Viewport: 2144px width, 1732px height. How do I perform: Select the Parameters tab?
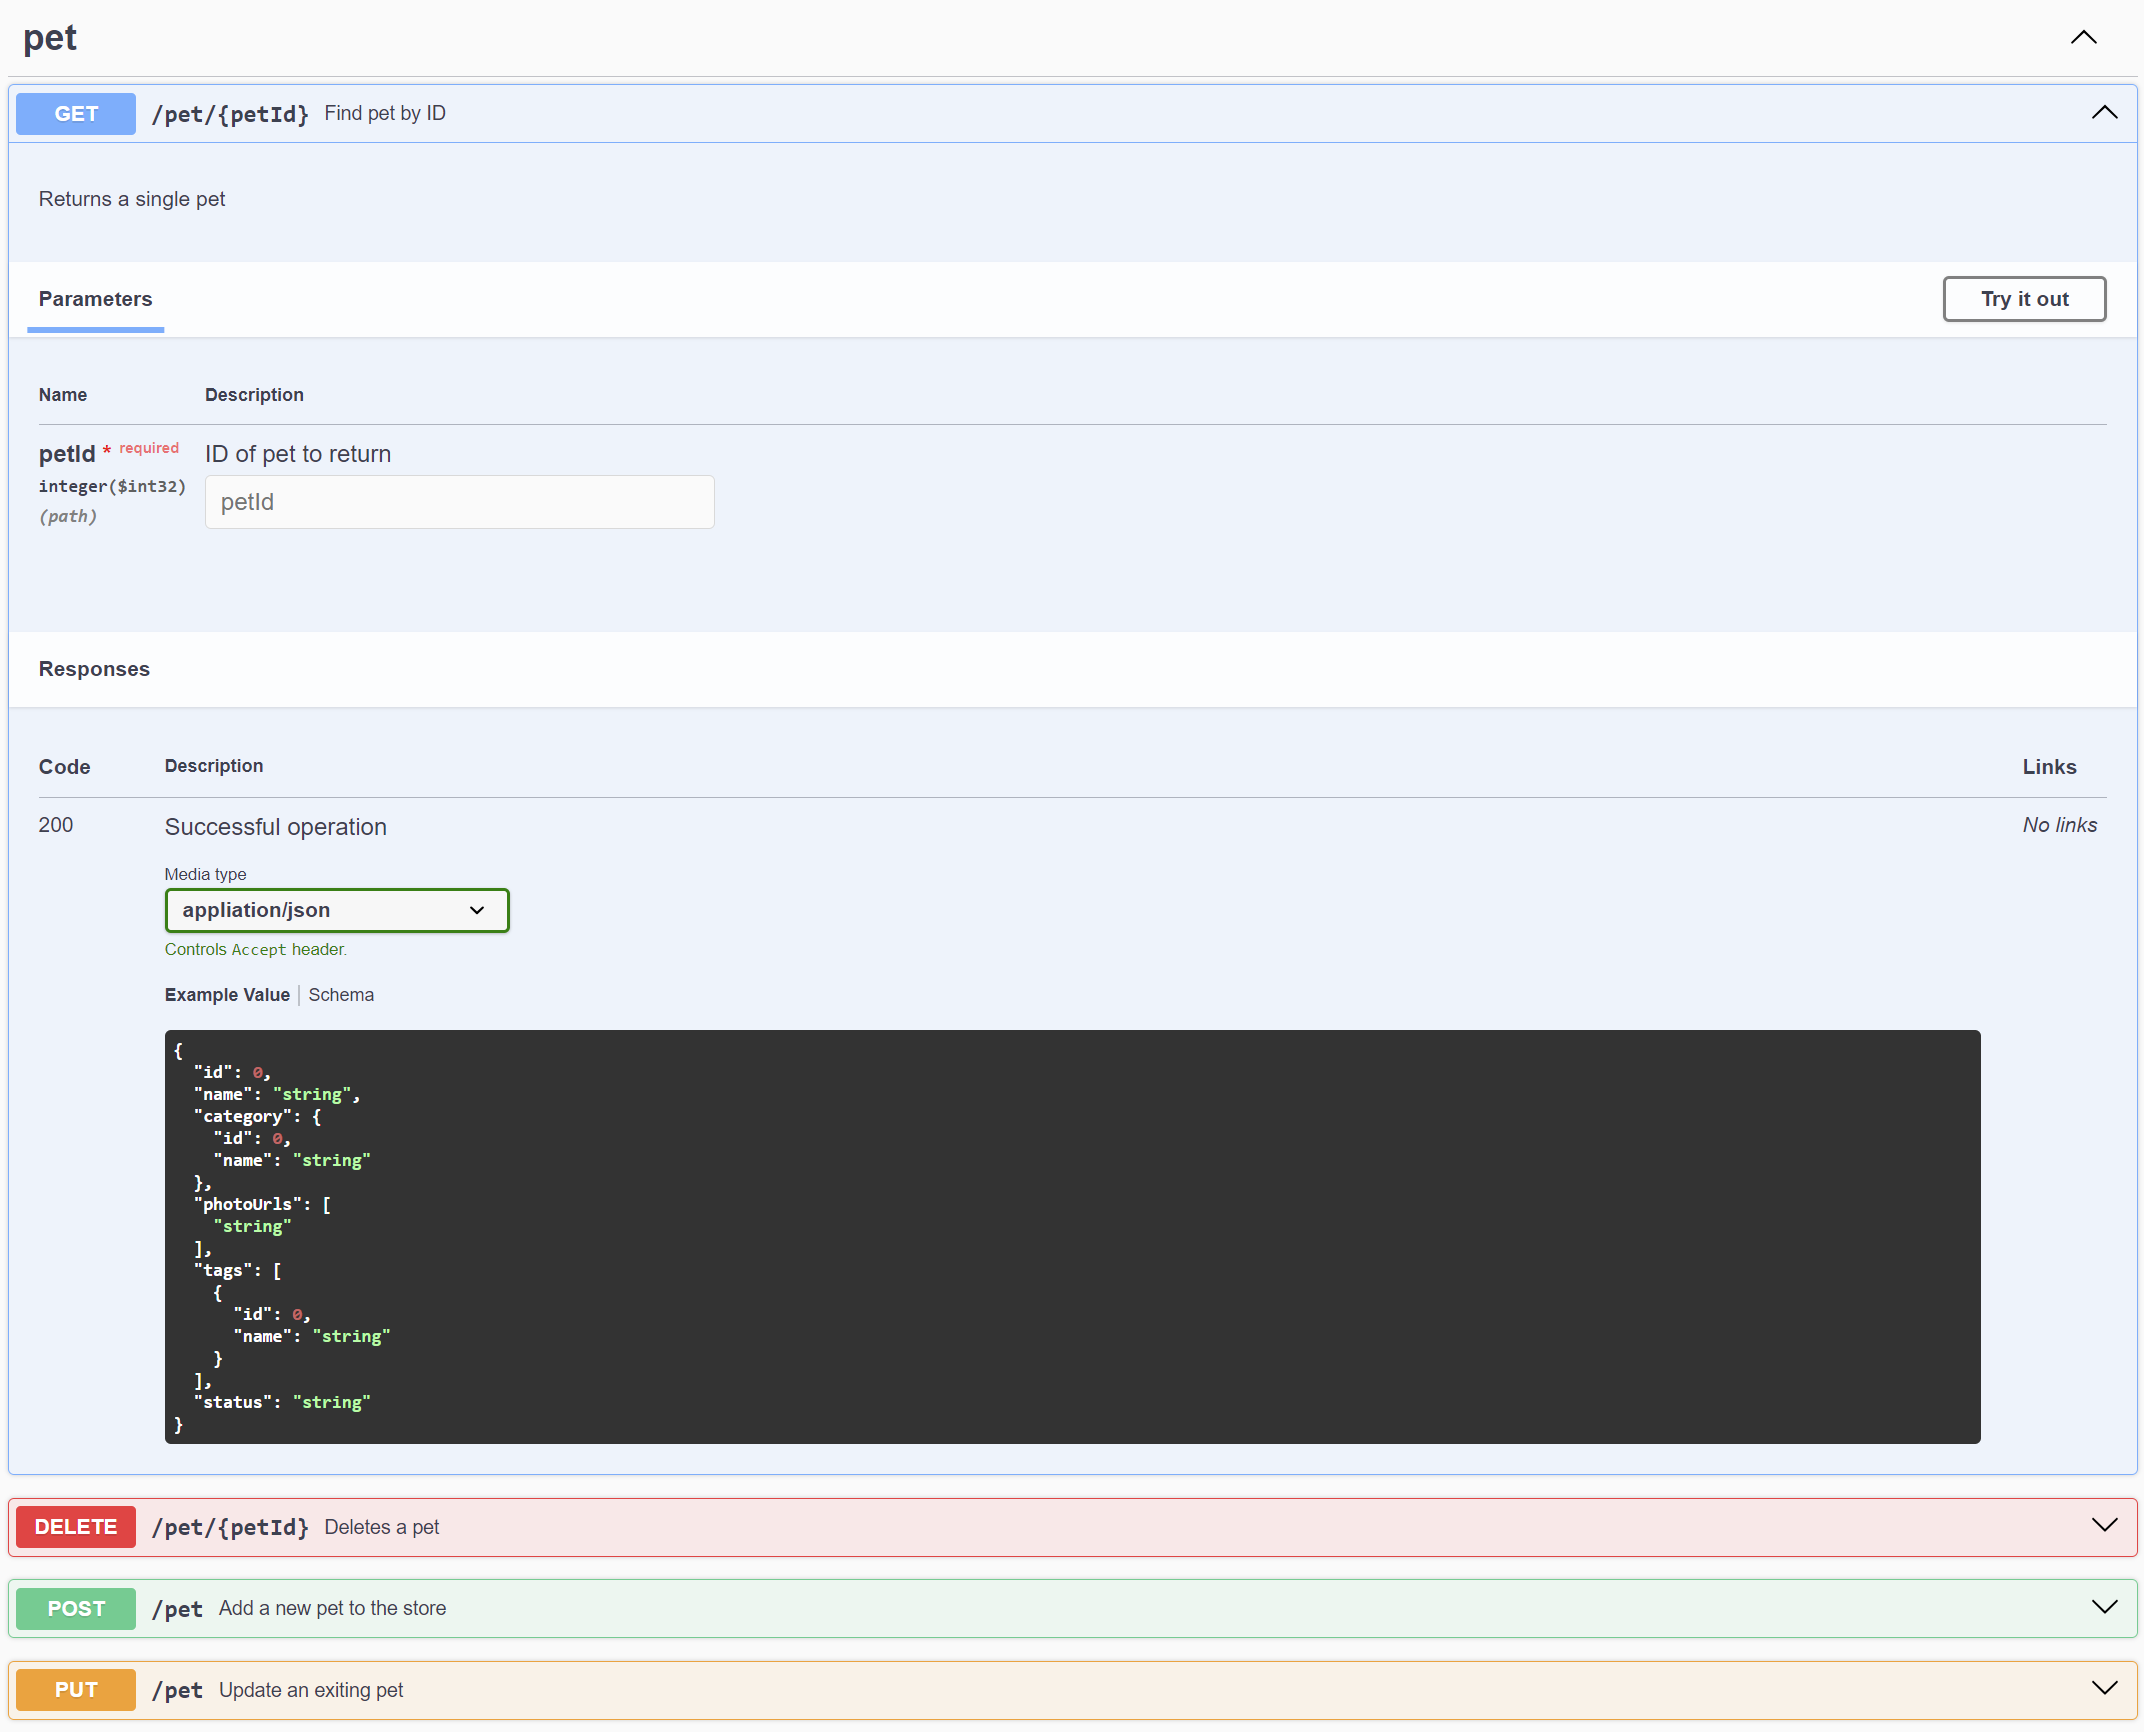click(95, 299)
